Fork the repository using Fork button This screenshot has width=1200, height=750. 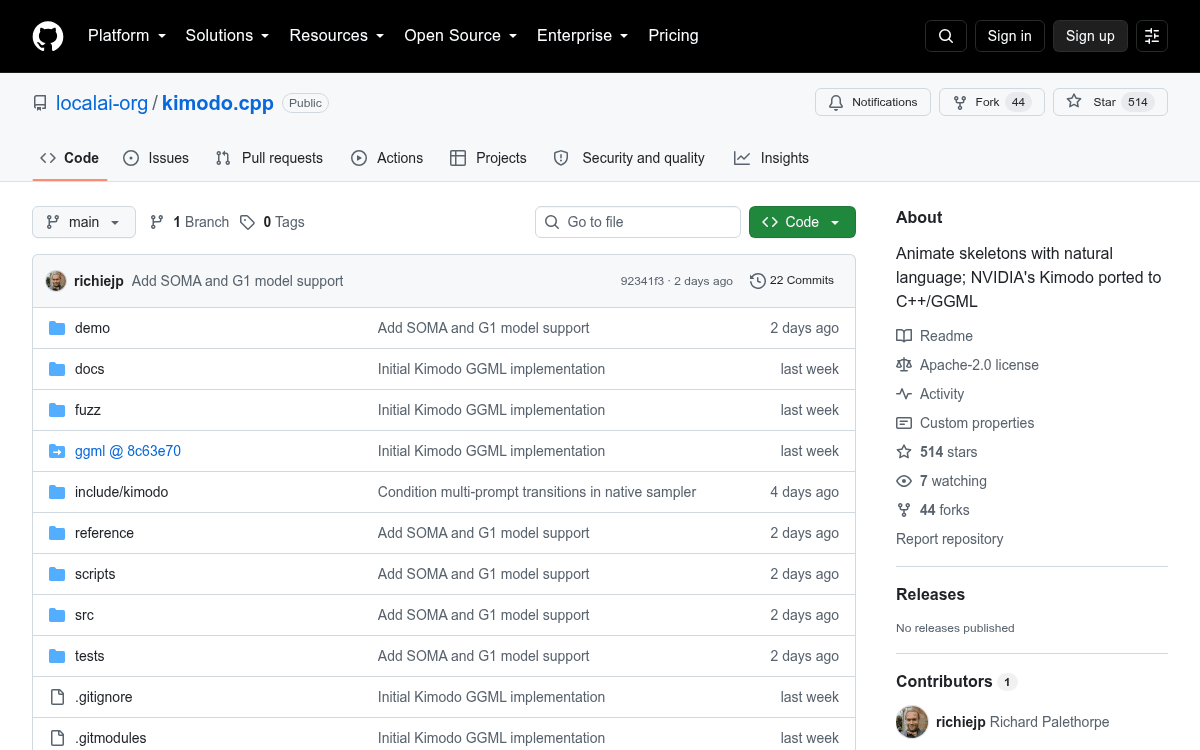(991, 102)
